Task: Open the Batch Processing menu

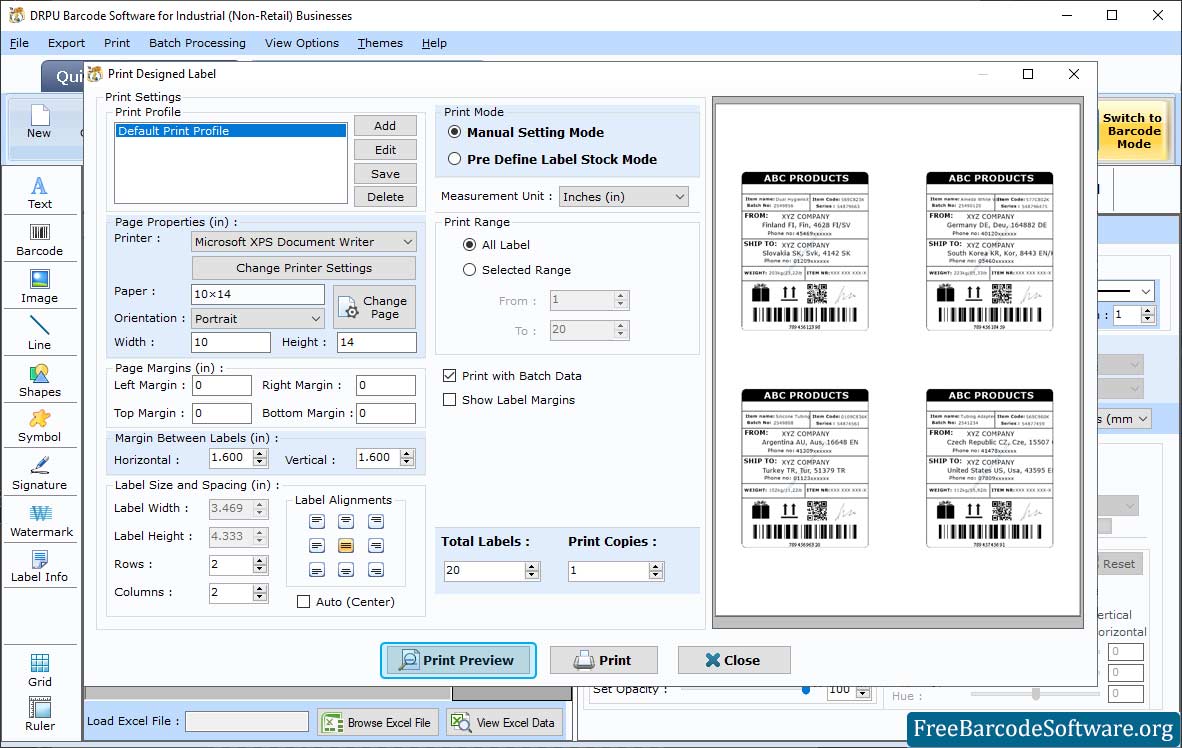Action: pyautogui.click(x=198, y=43)
